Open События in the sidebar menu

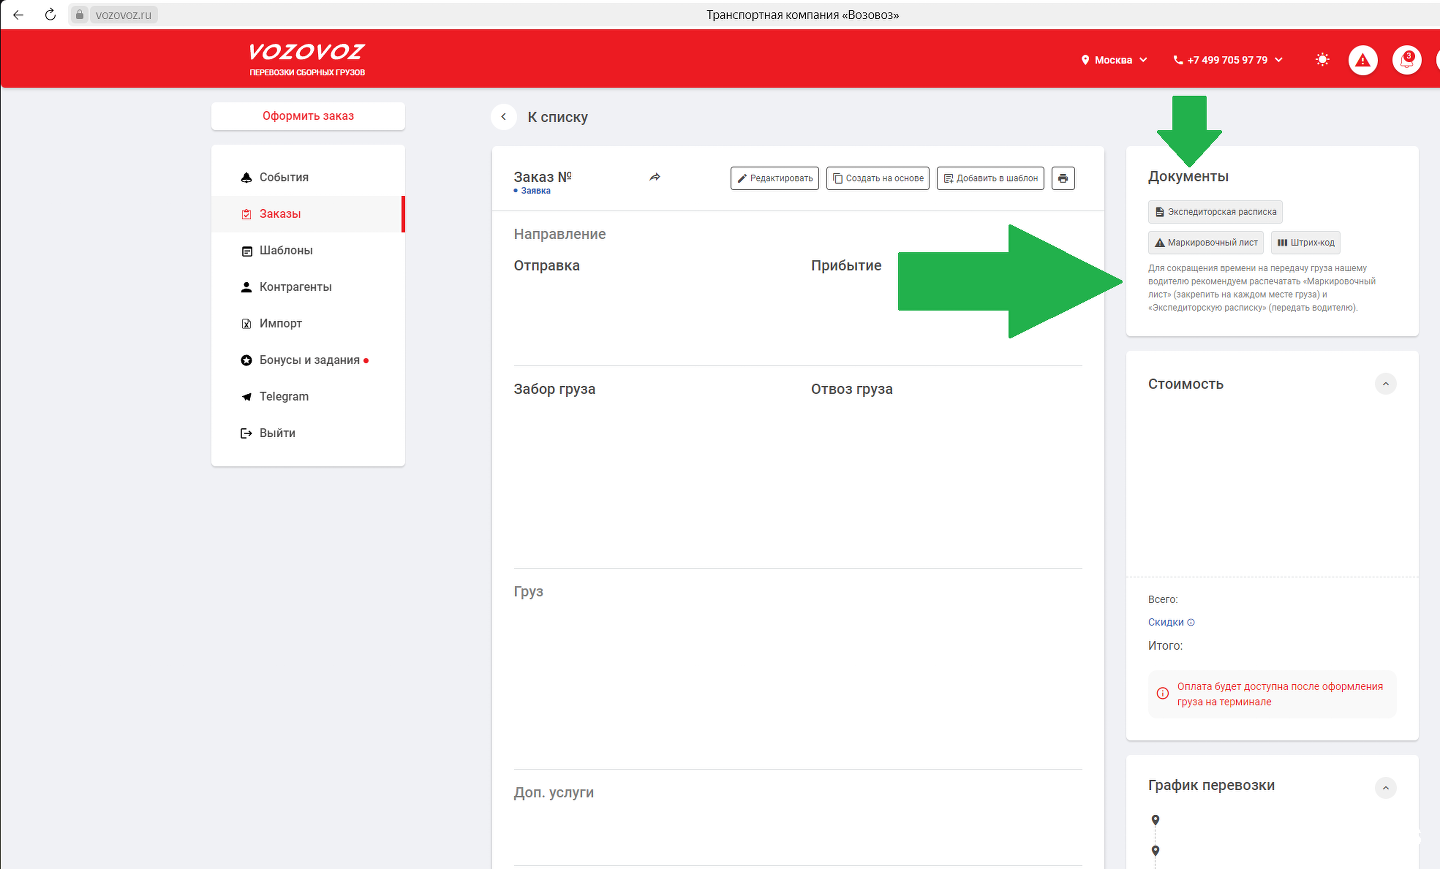pos(284,177)
